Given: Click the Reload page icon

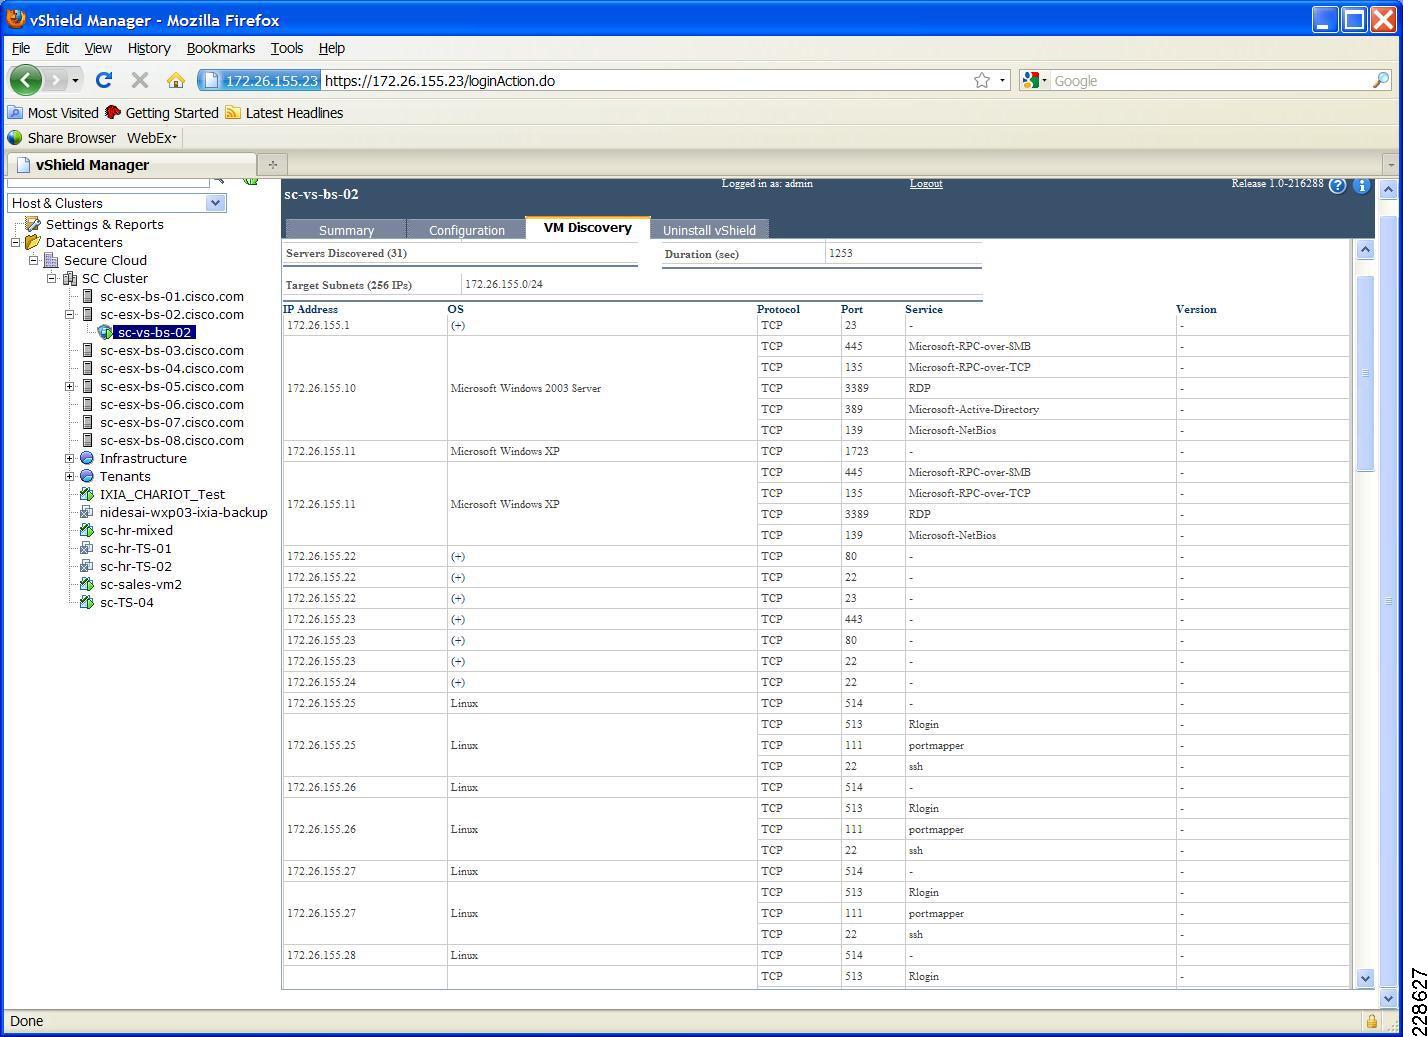Looking at the screenshot, I should coord(103,80).
